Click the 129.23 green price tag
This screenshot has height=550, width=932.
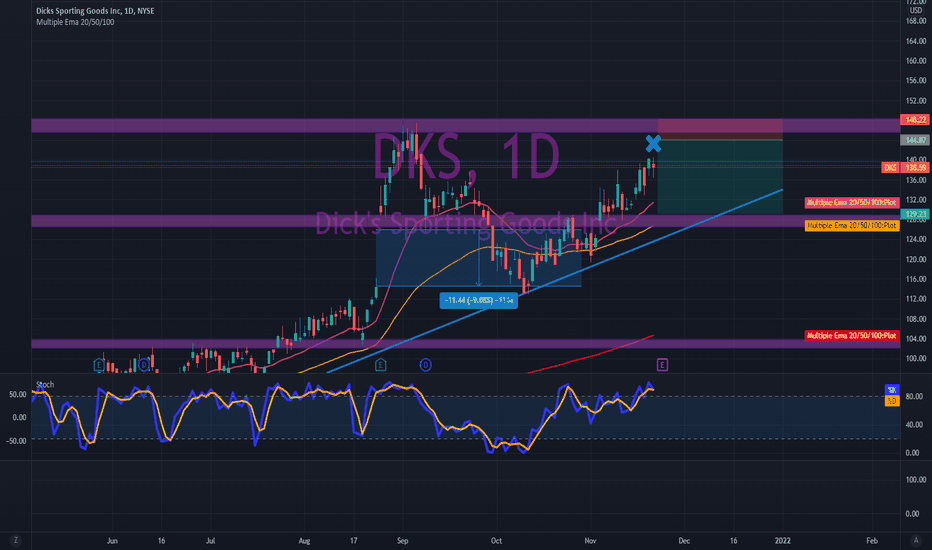pyautogui.click(x=915, y=213)
